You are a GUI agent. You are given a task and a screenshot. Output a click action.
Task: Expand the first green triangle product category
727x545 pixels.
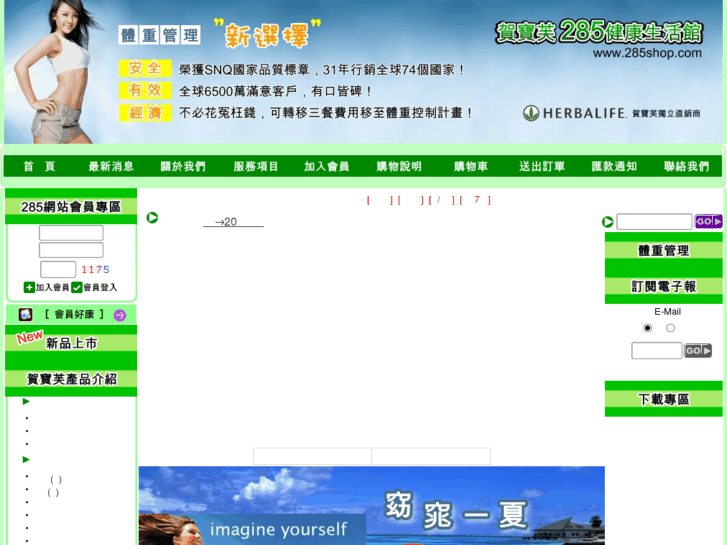(x=26, y=402)
